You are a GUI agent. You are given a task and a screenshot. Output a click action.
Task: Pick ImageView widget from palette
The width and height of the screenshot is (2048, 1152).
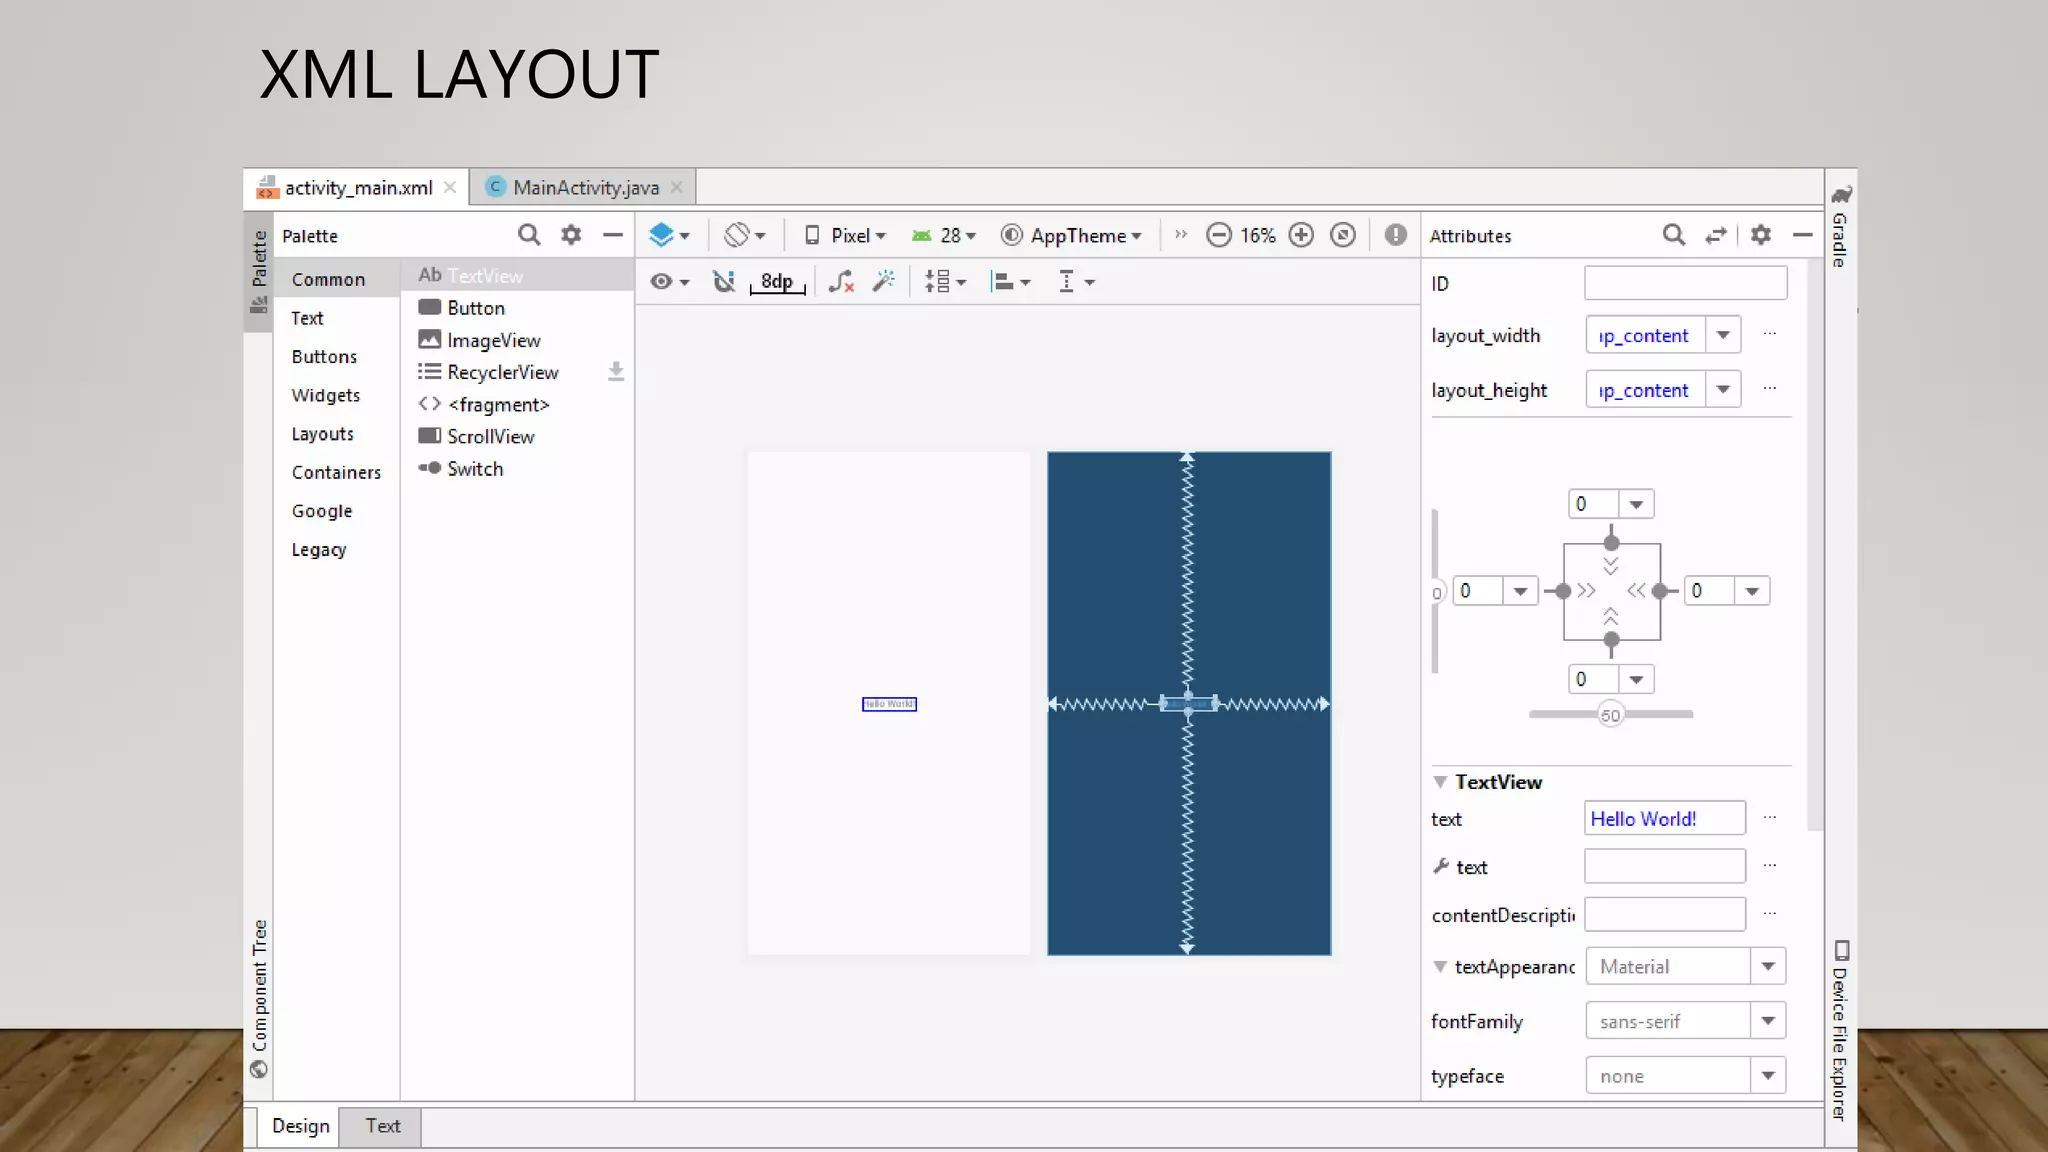coord(518,340)
